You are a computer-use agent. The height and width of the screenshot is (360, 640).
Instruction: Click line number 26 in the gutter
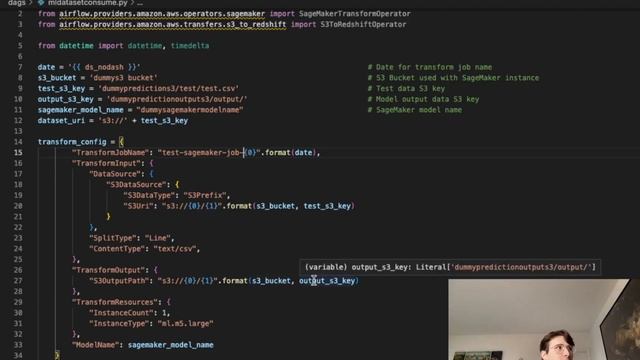pos(18,270)
